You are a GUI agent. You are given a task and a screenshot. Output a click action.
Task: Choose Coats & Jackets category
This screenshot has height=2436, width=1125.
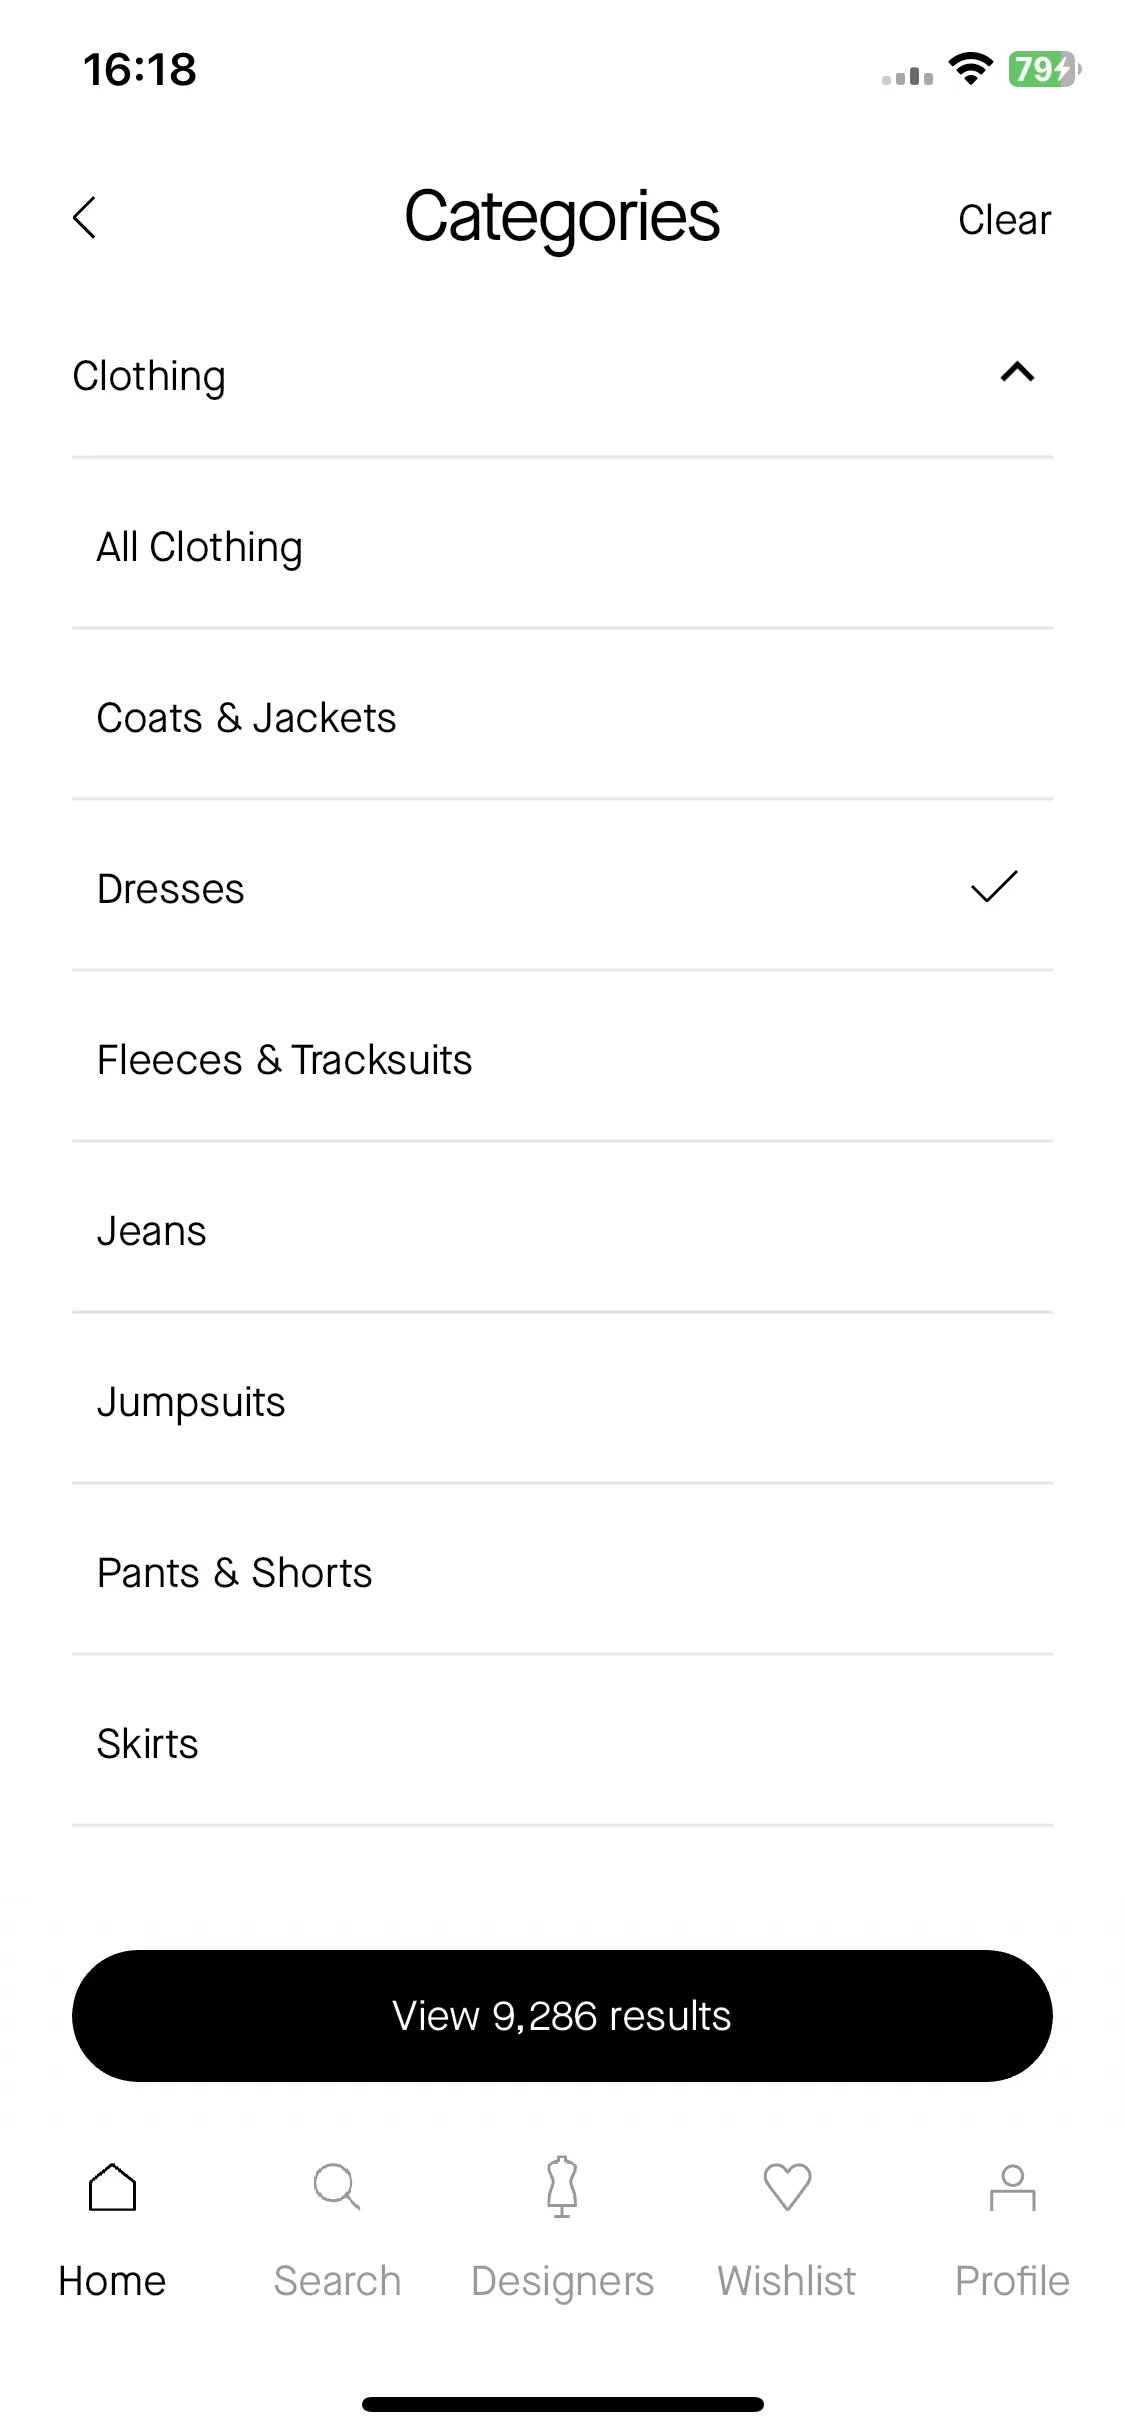click(x=562, y=716)
